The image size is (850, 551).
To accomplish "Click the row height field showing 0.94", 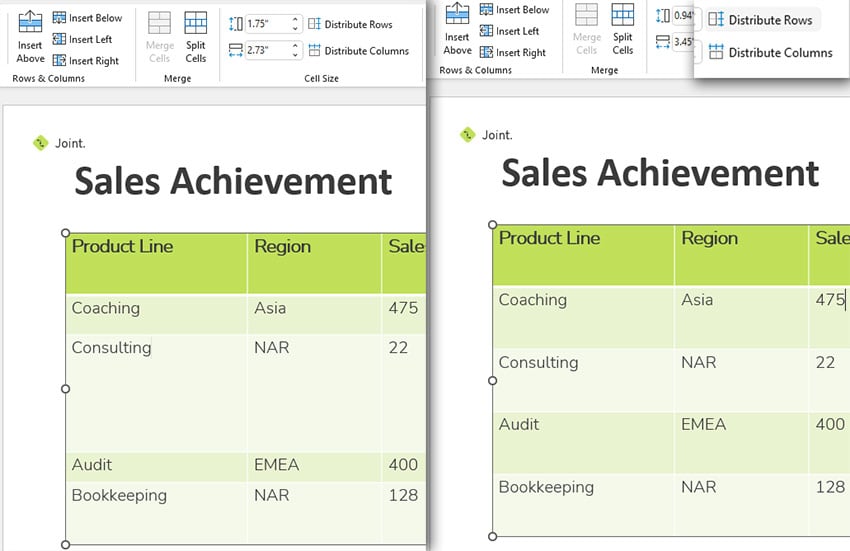I will (685, 16).
